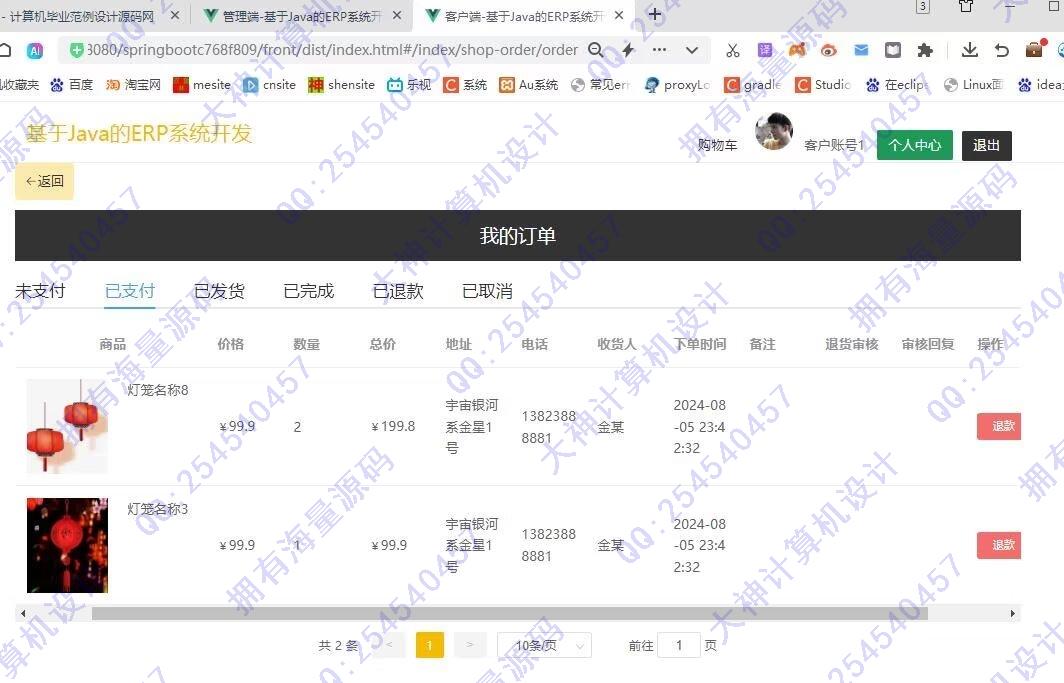Click the bookshelf box extension icon
Screen dimensions: 1064x683
tap(893, 50)
